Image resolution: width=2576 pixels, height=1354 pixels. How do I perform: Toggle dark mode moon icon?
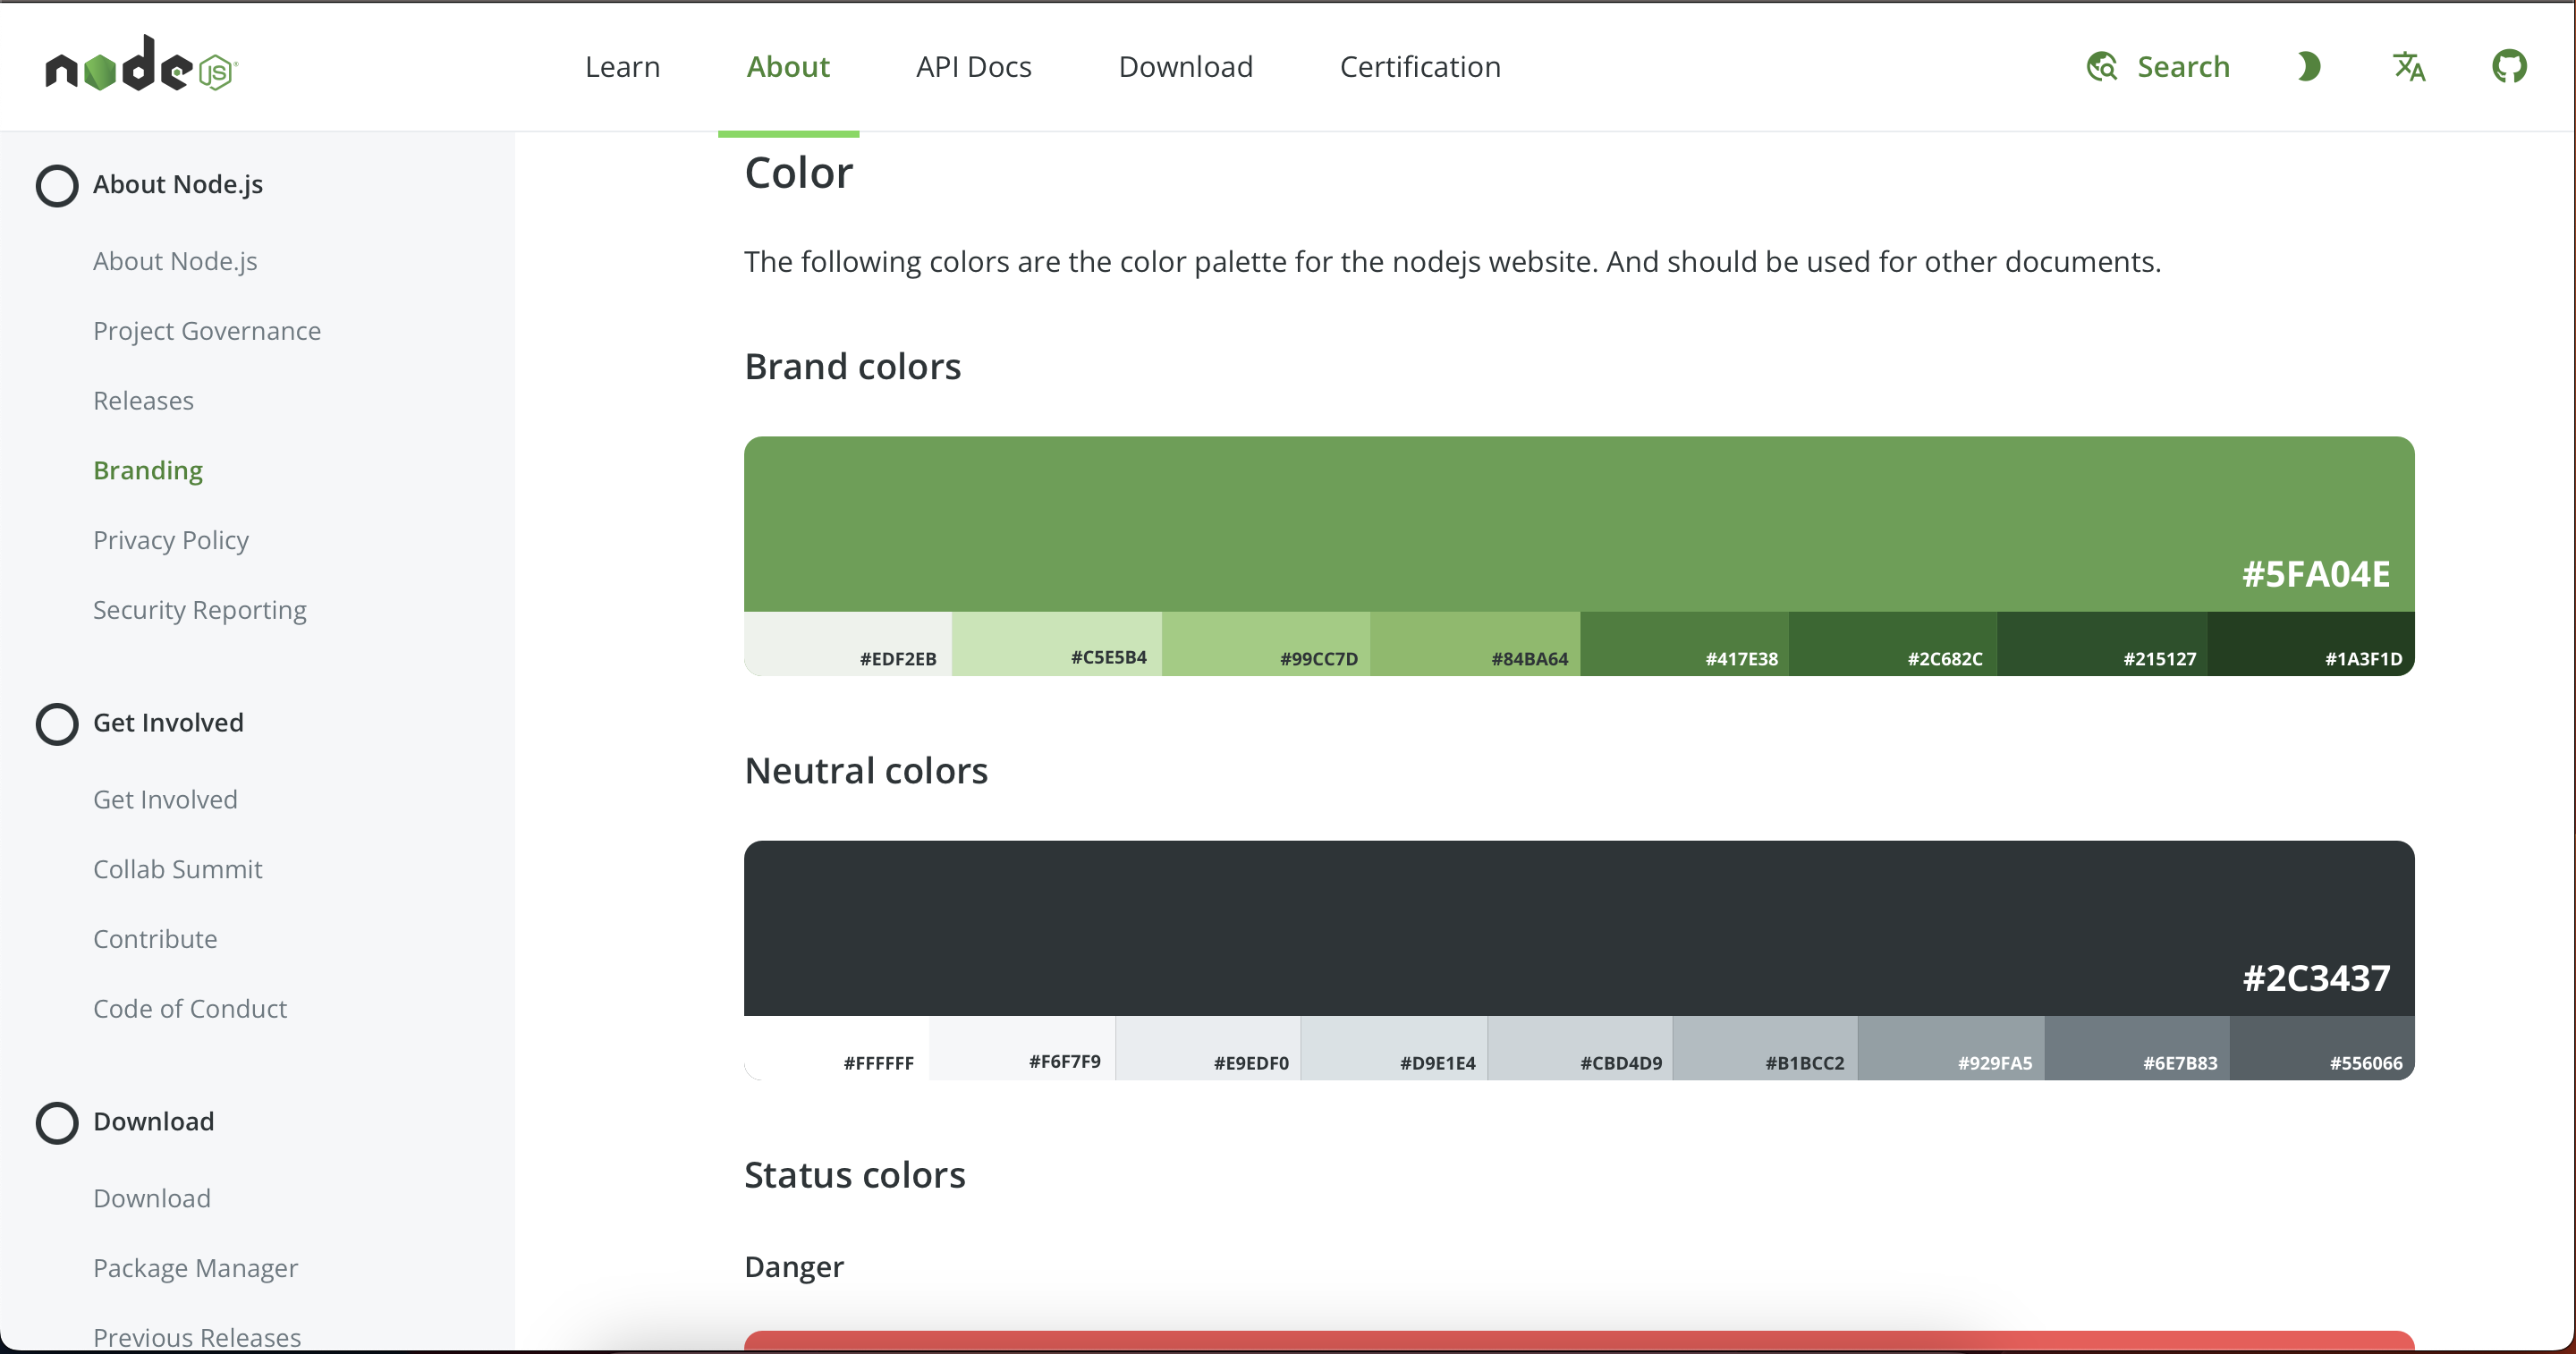pos(2308,67)
